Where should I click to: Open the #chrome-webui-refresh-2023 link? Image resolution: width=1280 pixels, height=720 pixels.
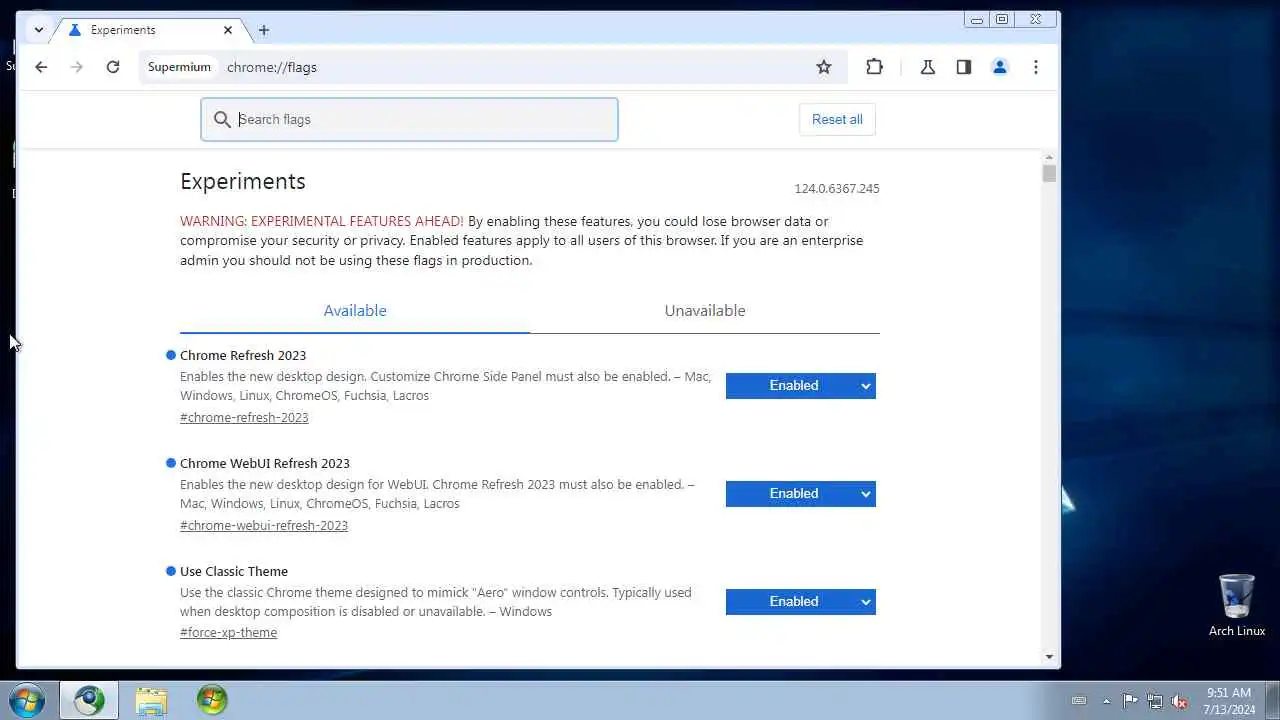pyautogui.click(x=264, y=526)
